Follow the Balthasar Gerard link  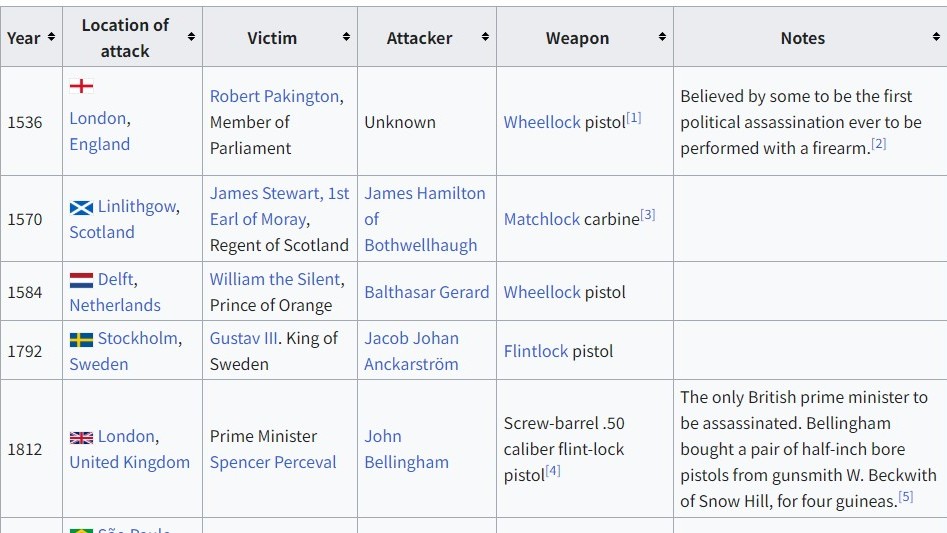tap(426, 292)
